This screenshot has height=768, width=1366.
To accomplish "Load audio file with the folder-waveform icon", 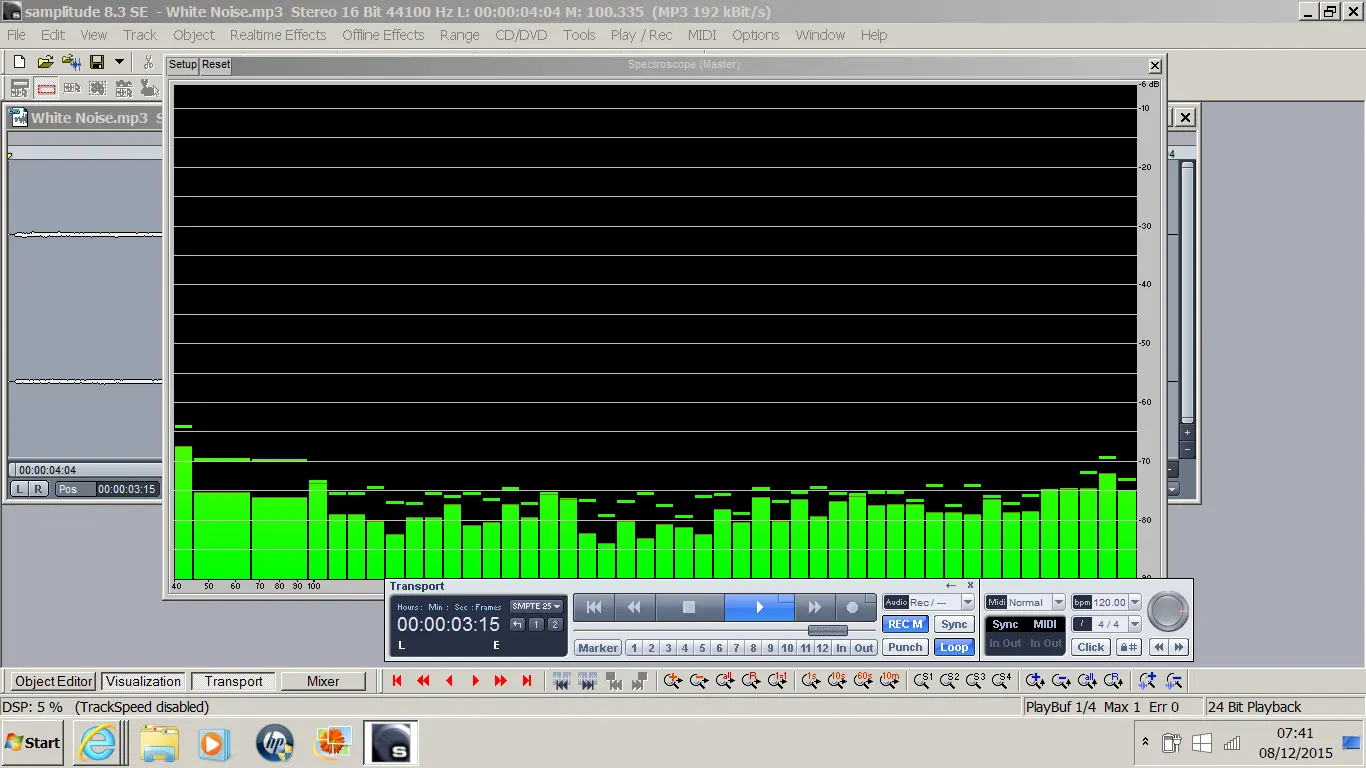I will click(x=71, y=62).
